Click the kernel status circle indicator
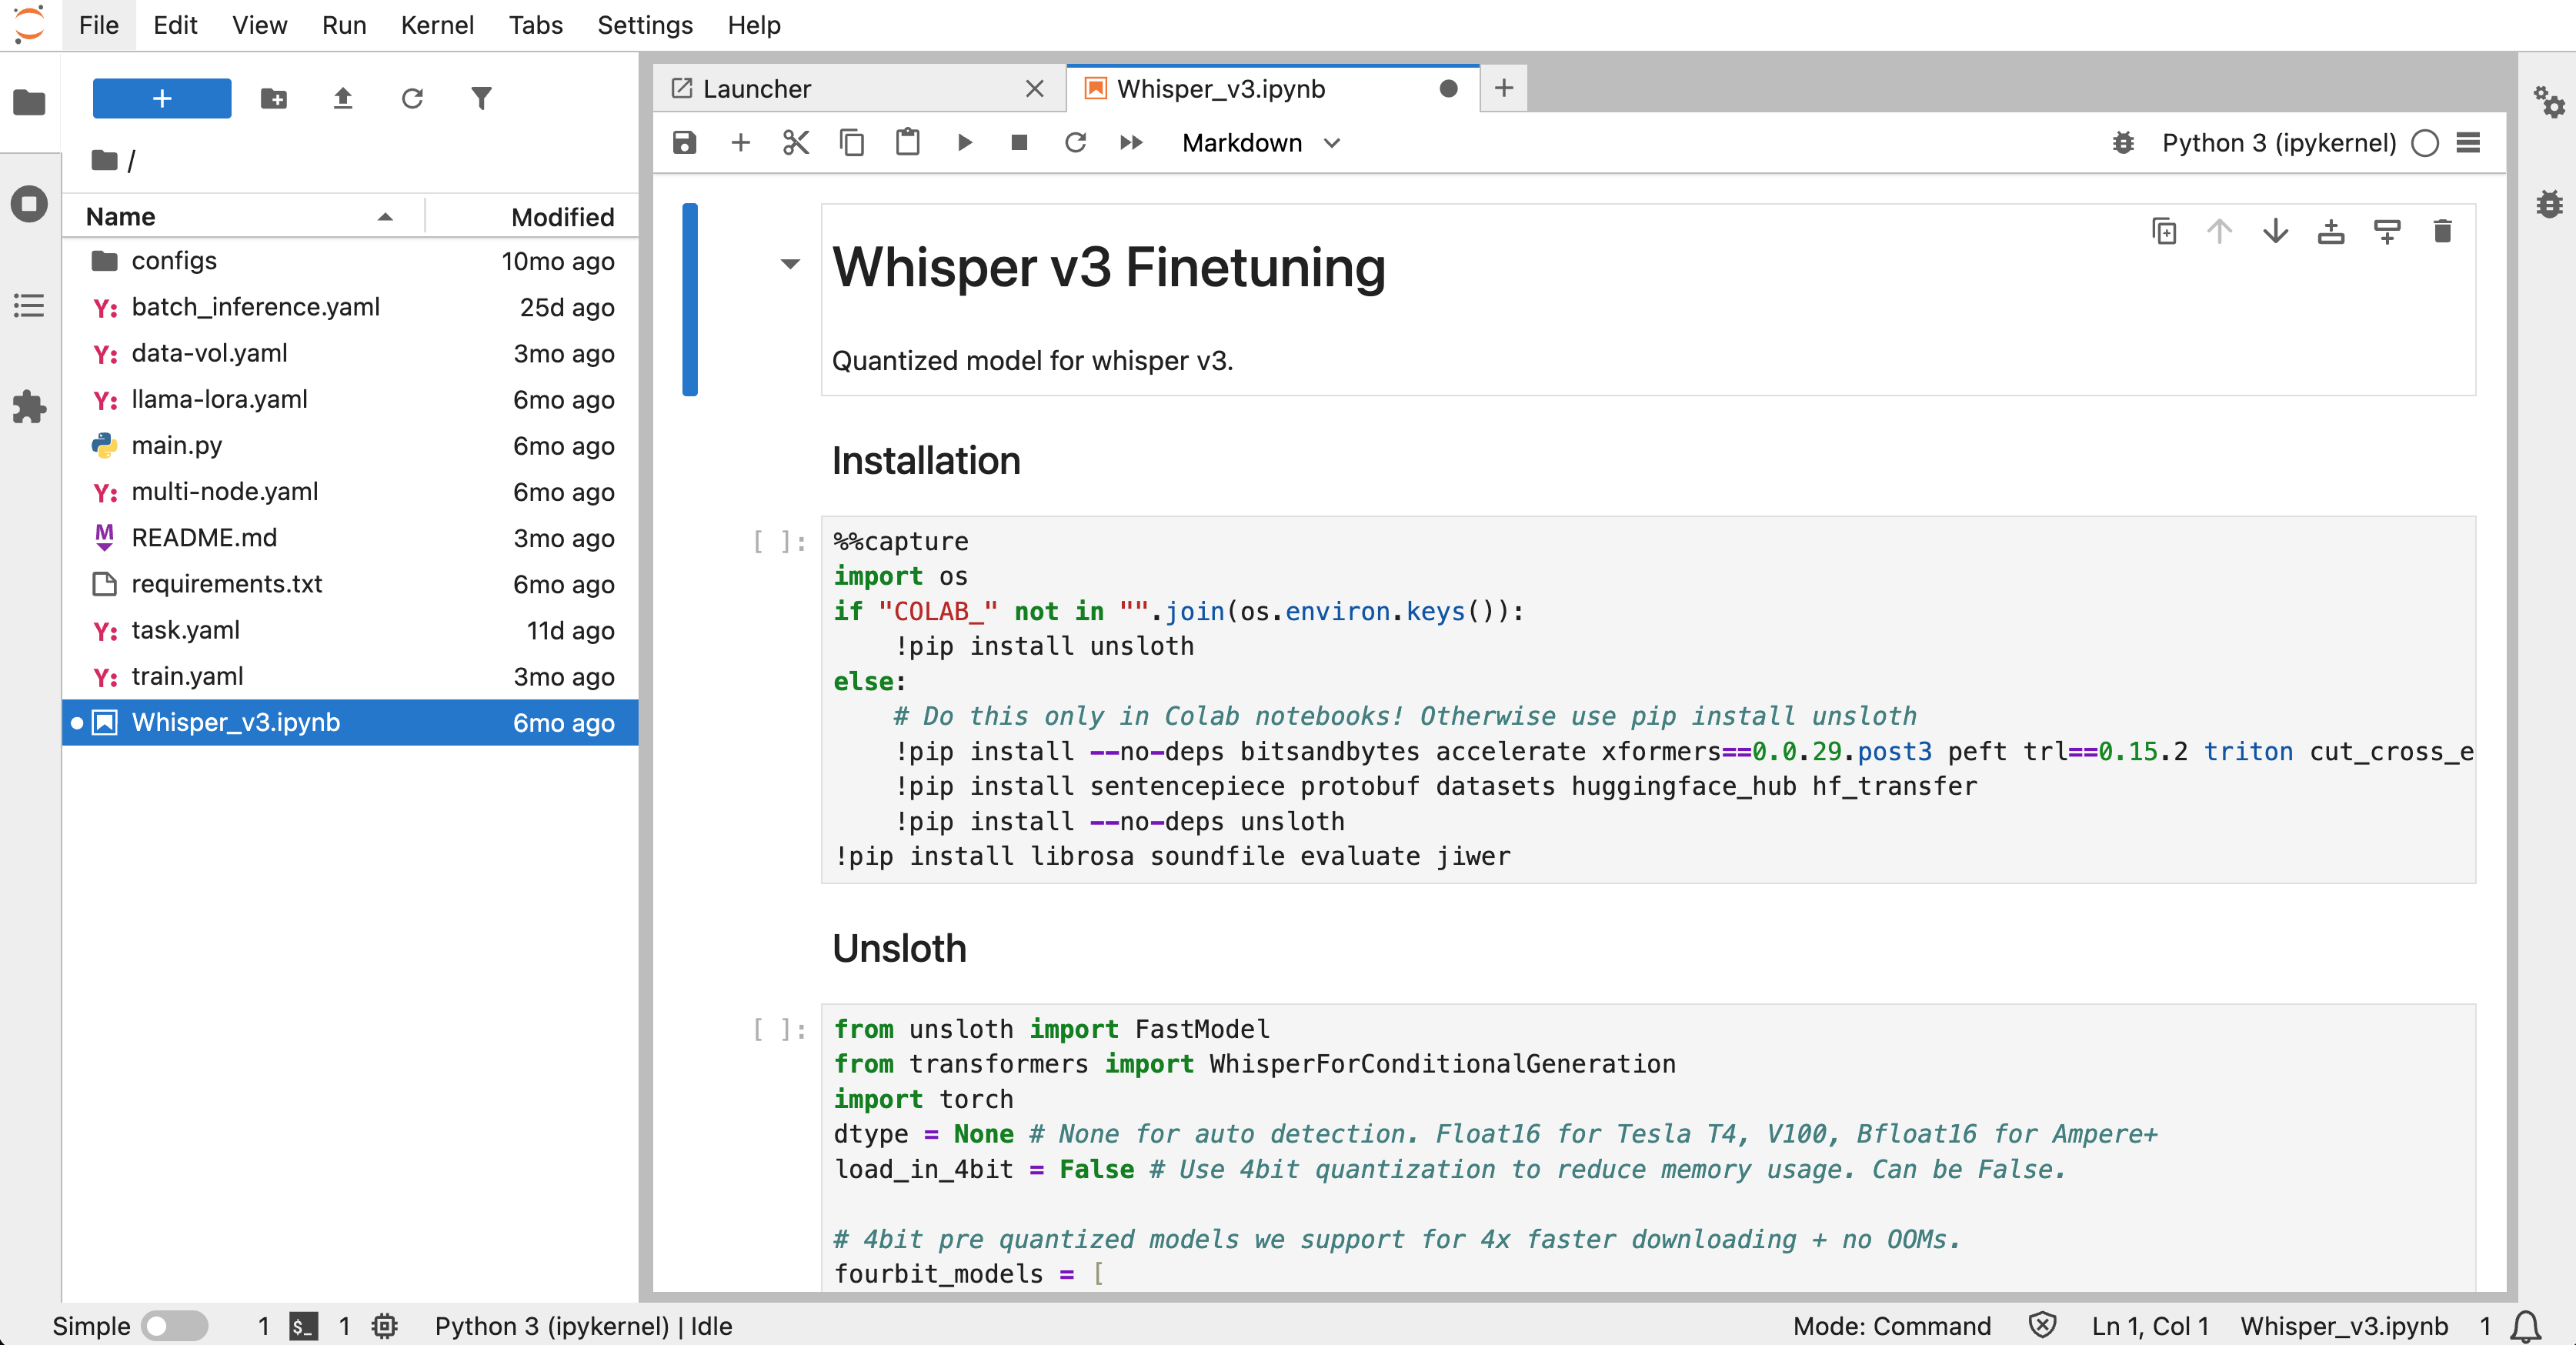The width and height of the screenshot is (2576, 1345). (2425, 143)
